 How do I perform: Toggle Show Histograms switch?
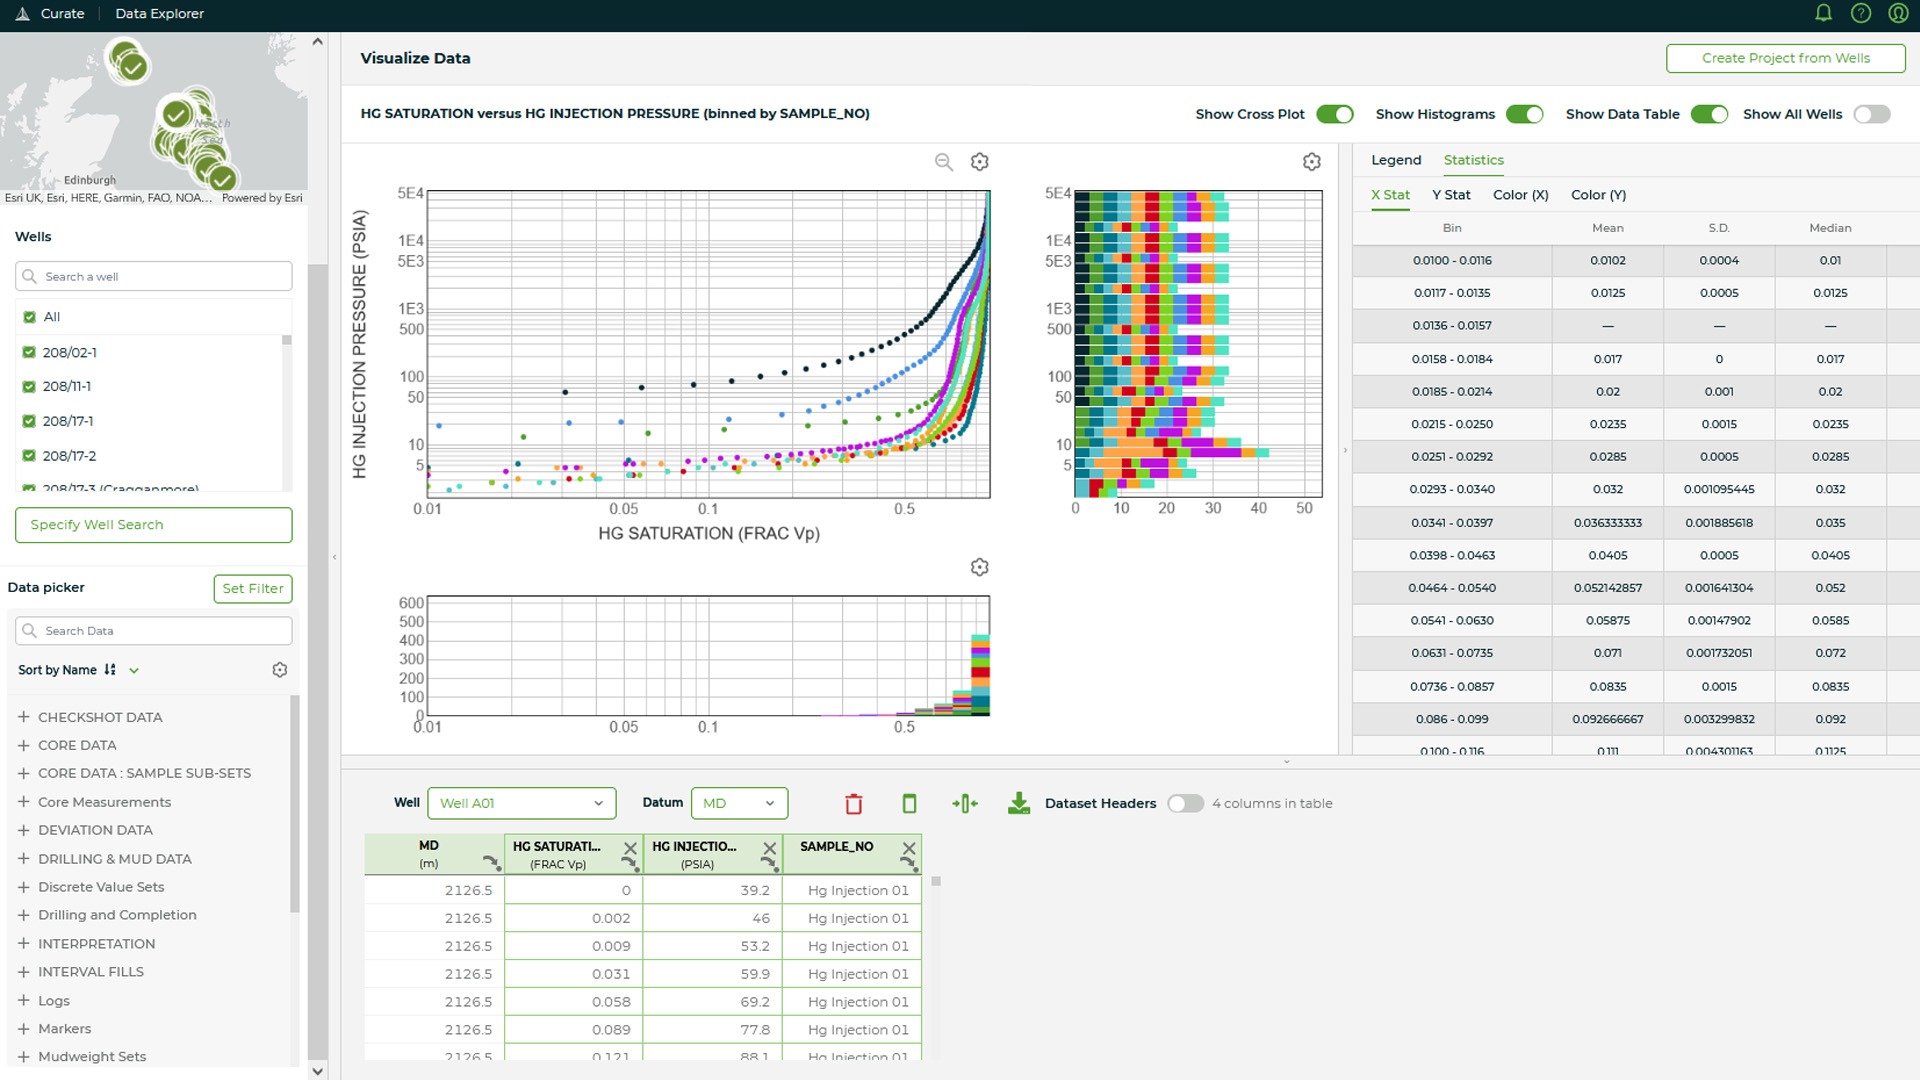point(1525,114)
